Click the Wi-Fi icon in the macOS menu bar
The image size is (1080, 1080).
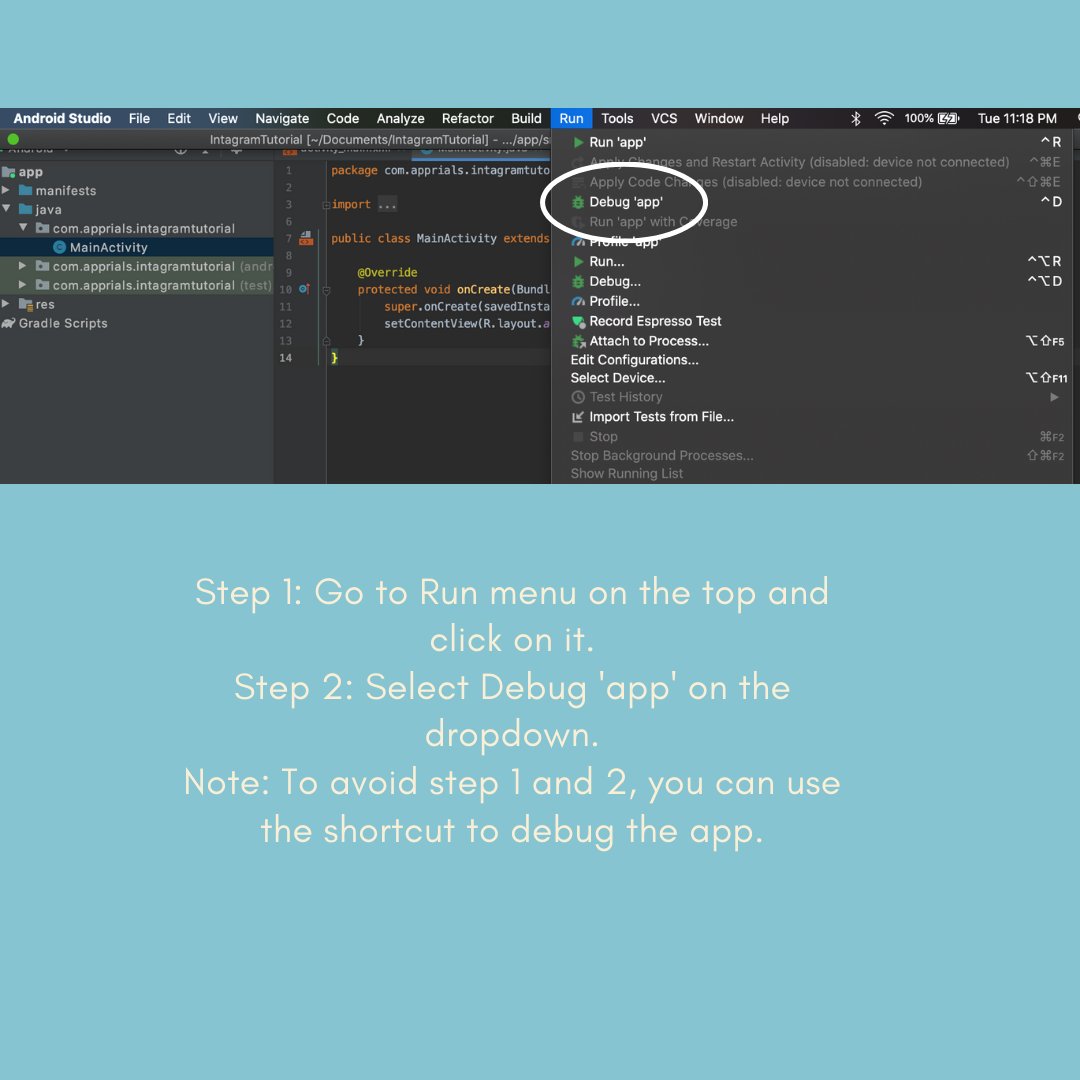[884, 118]
